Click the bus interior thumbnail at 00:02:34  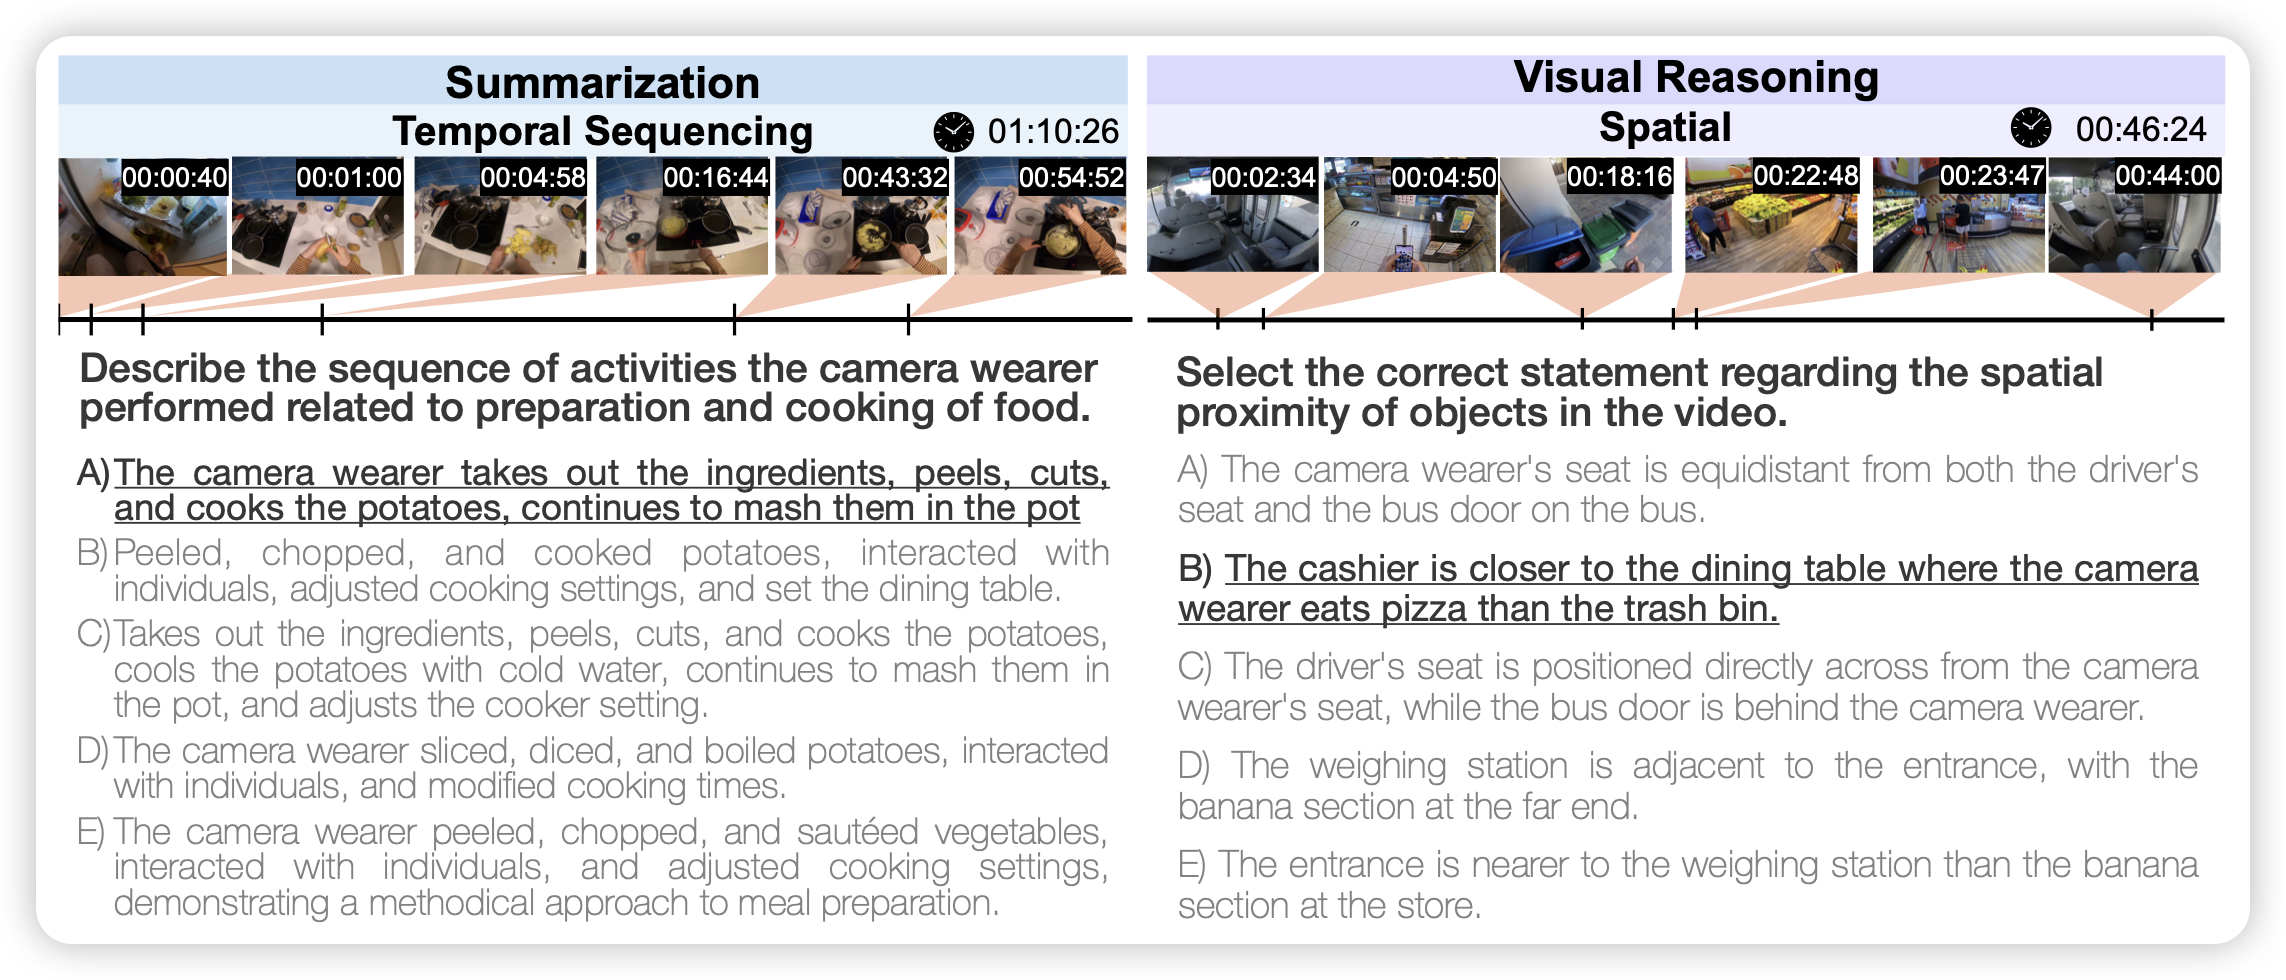[x=1232, y=215]
